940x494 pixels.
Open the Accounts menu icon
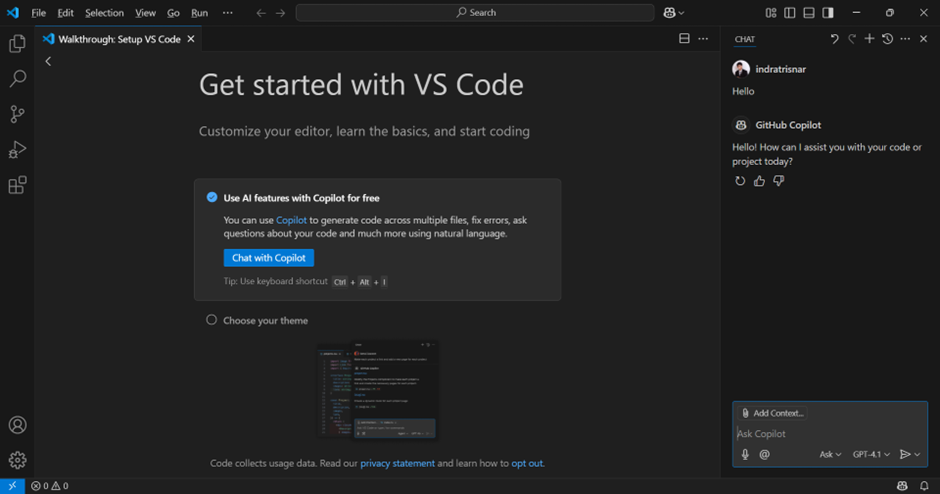[17, 425]
